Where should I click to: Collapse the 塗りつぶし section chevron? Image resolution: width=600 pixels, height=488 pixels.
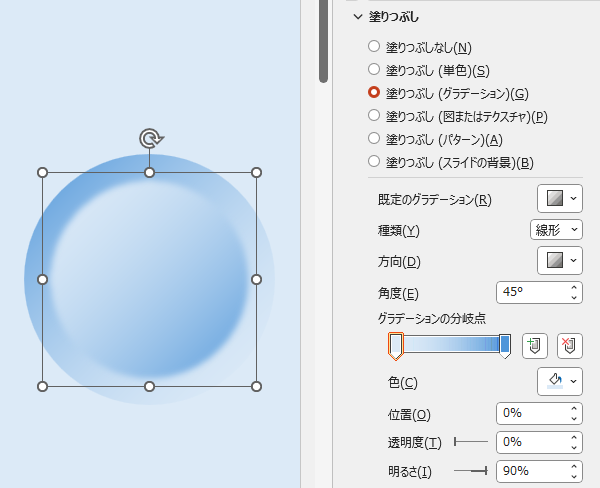(358, 17)
